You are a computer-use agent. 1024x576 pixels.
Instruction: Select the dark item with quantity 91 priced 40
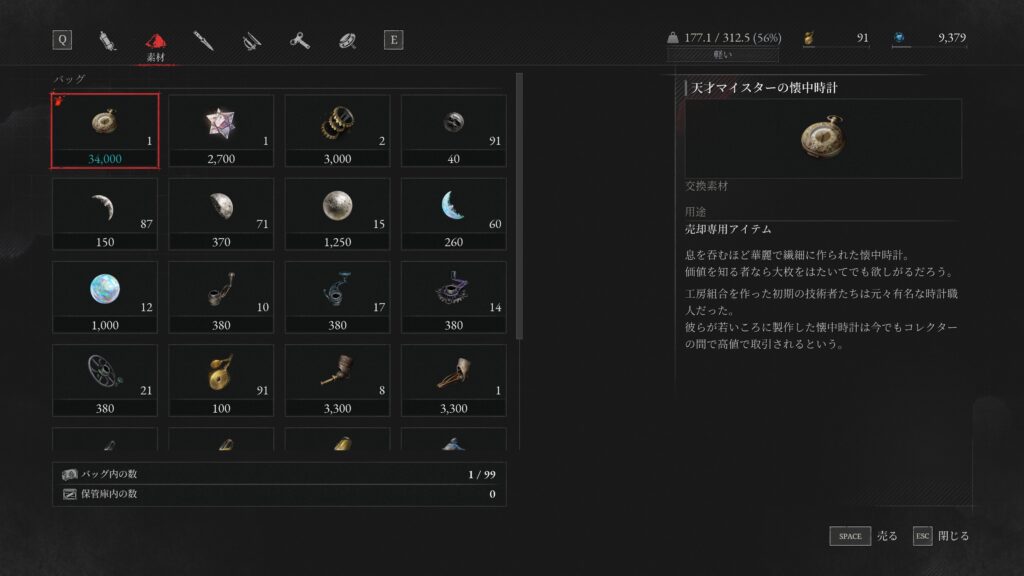click(x=453, y=131)
